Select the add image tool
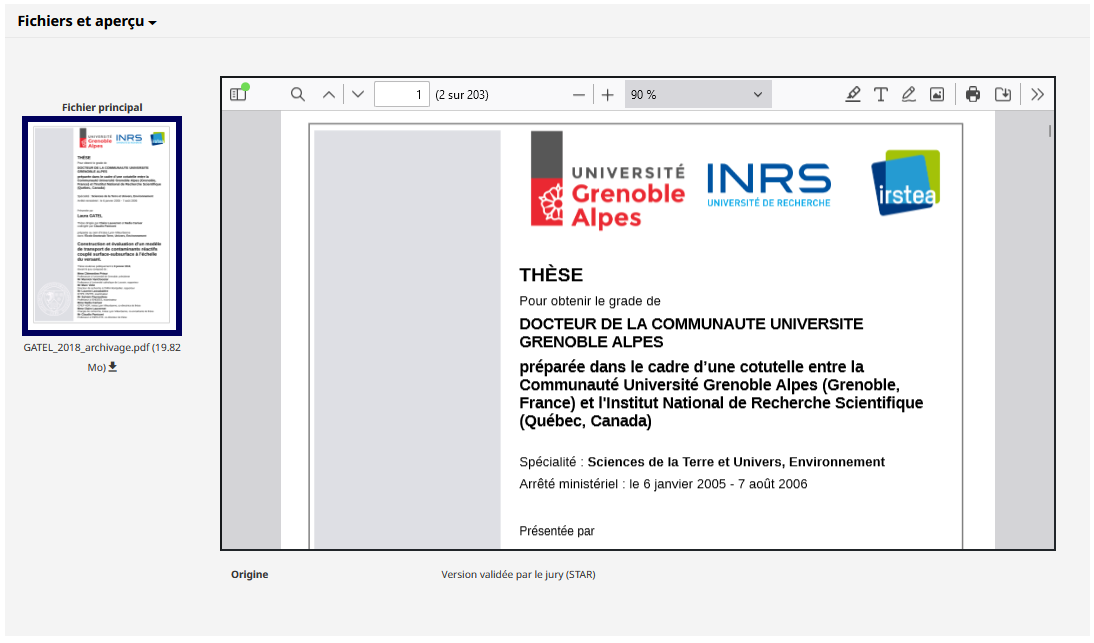 (937, 94)
